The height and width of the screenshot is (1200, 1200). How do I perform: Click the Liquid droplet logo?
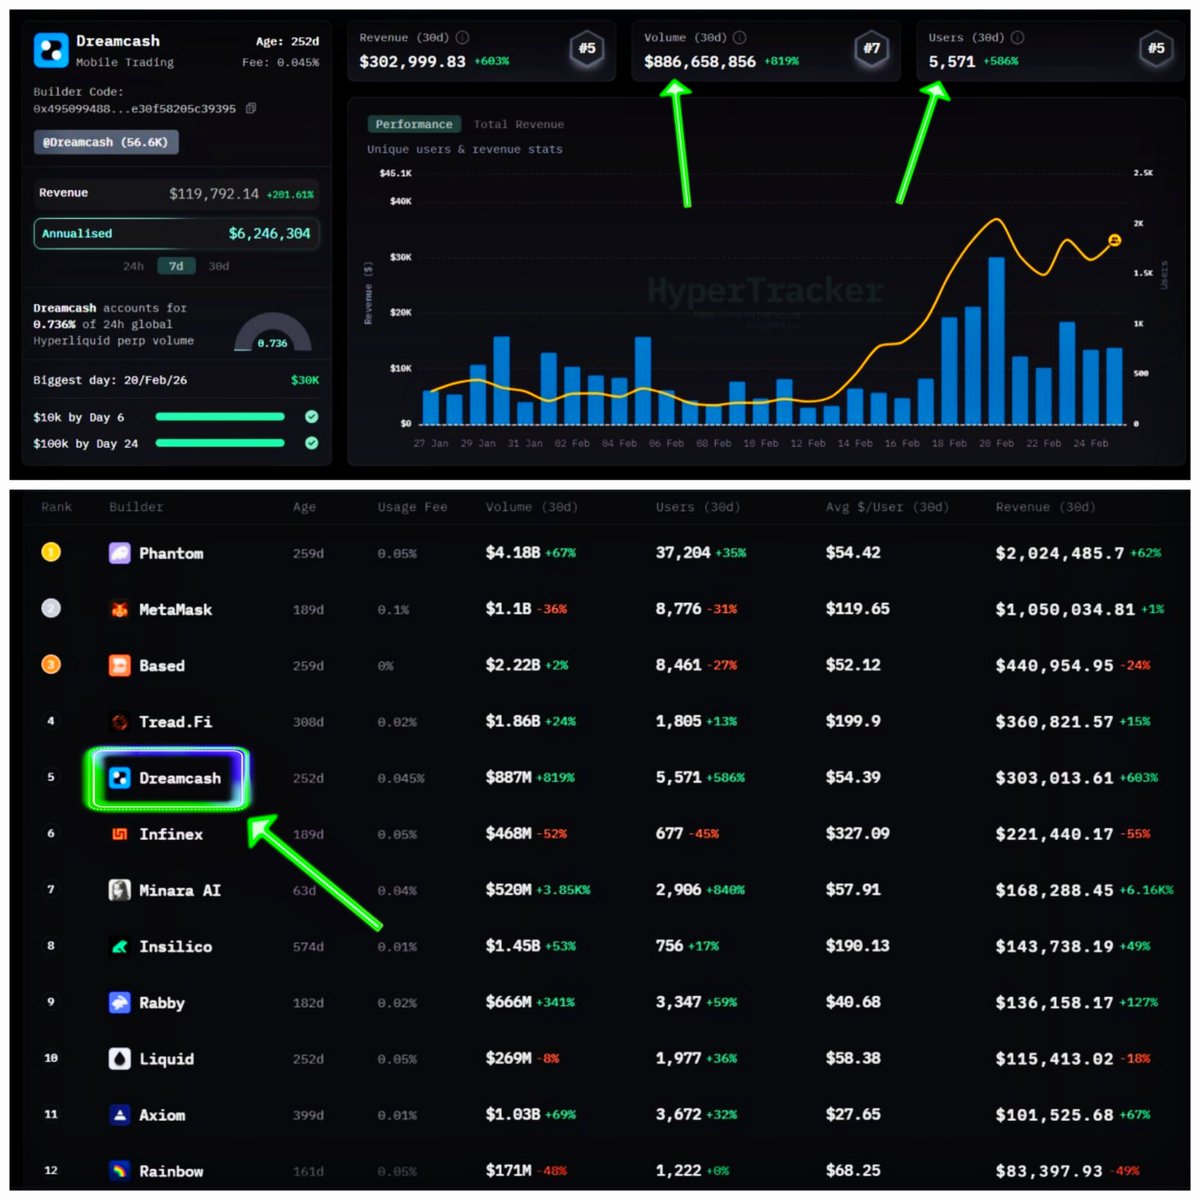[119, 1058]
